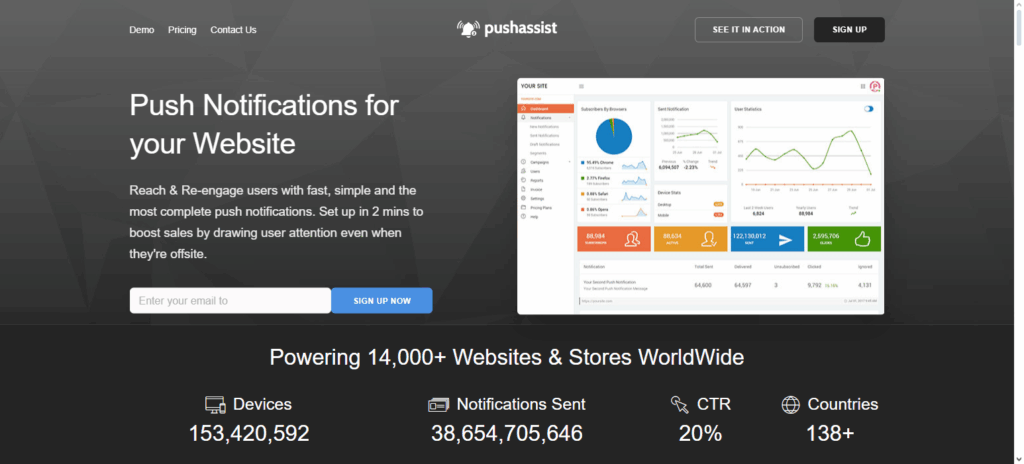Open profile avatar in dashboard preview
The height and width of the screenshot is (464, 1024).
(875, 86)
